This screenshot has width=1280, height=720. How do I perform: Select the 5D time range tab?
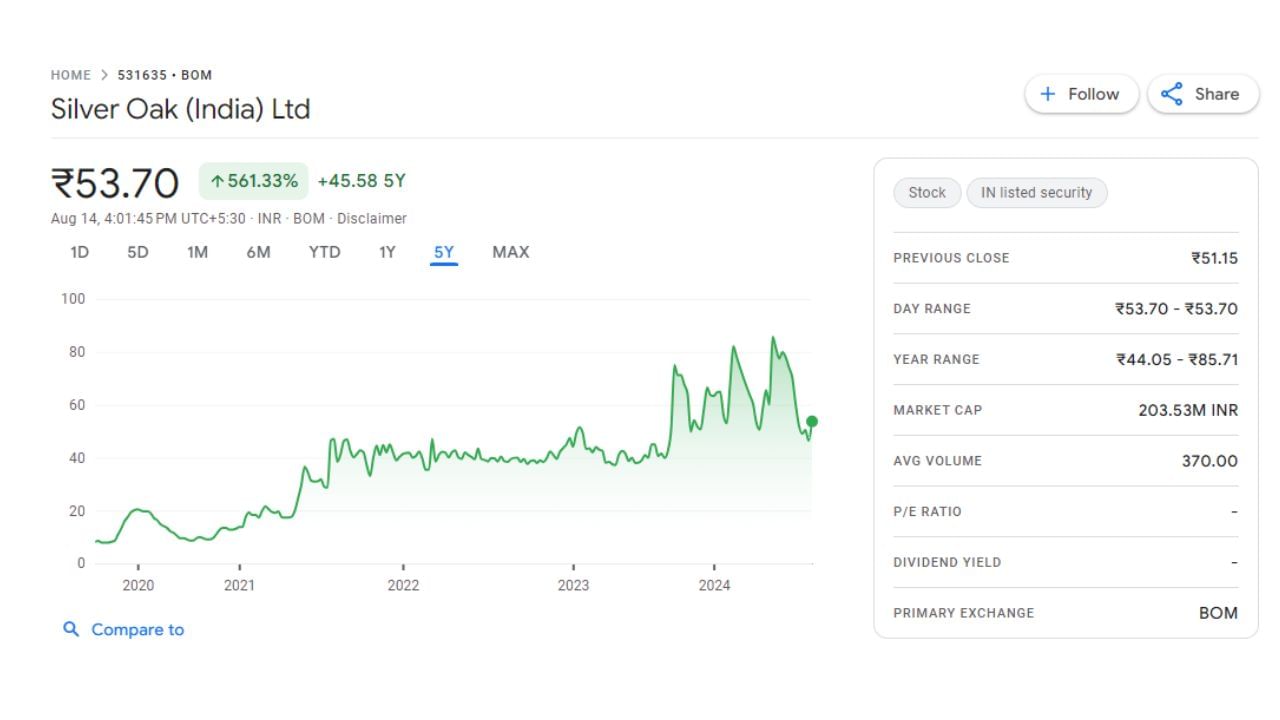[x=138, y=252]
